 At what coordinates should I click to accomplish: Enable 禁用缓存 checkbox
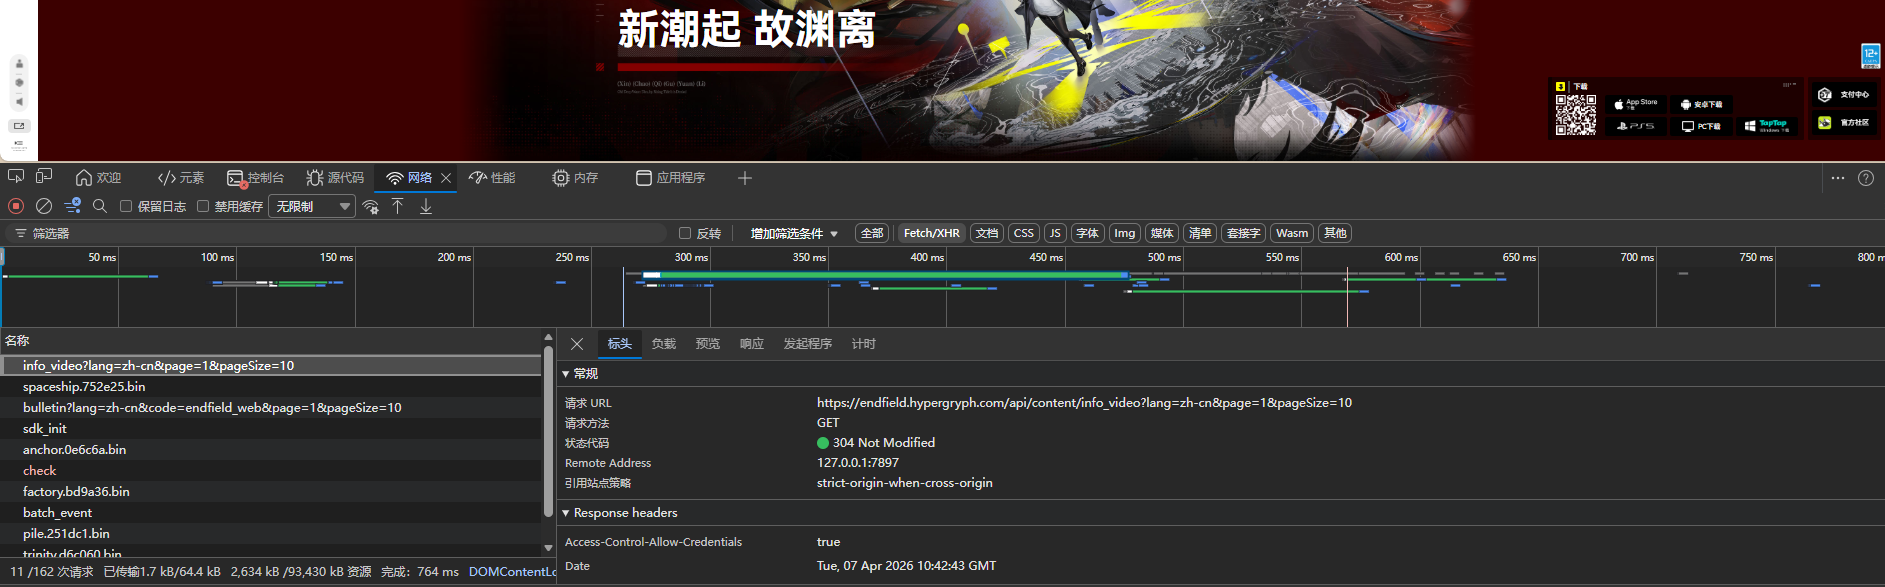coord(203,206)
